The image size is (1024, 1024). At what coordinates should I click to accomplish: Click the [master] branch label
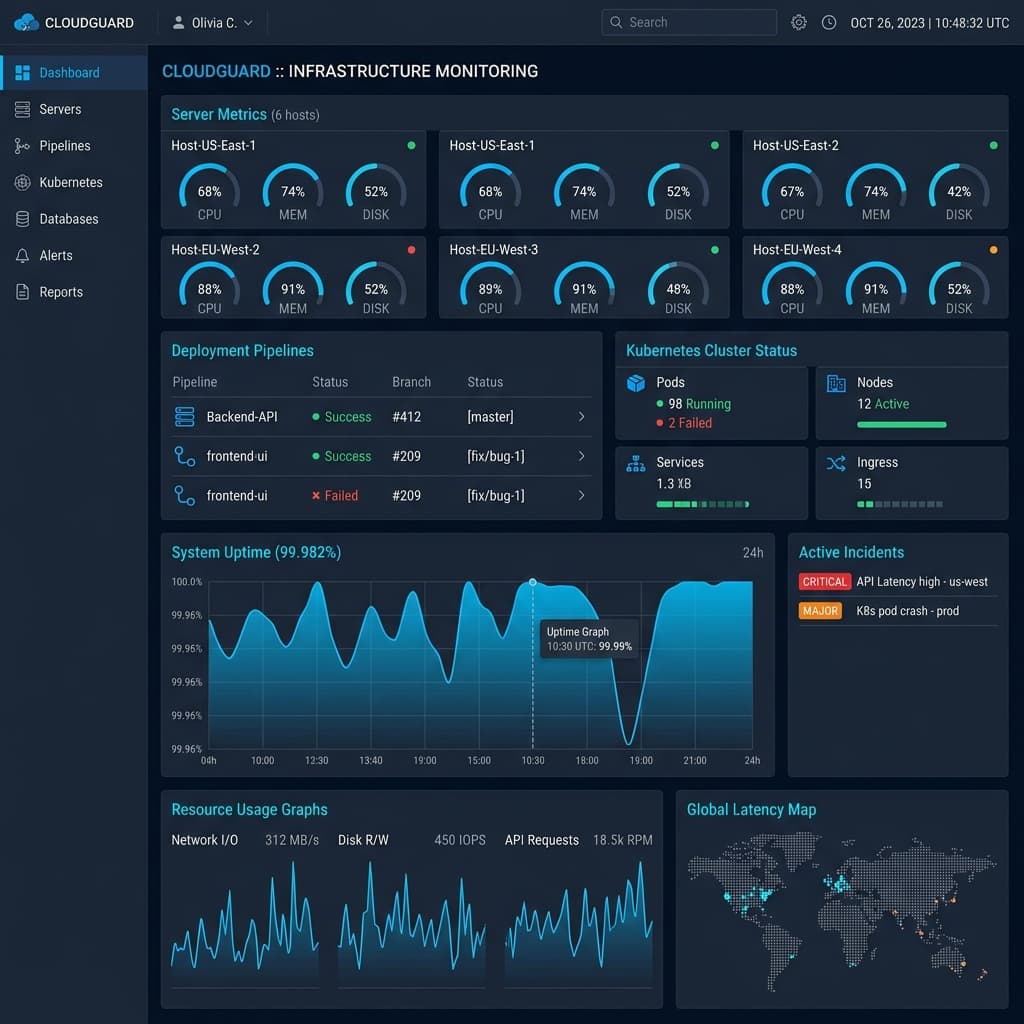(490, 417)
